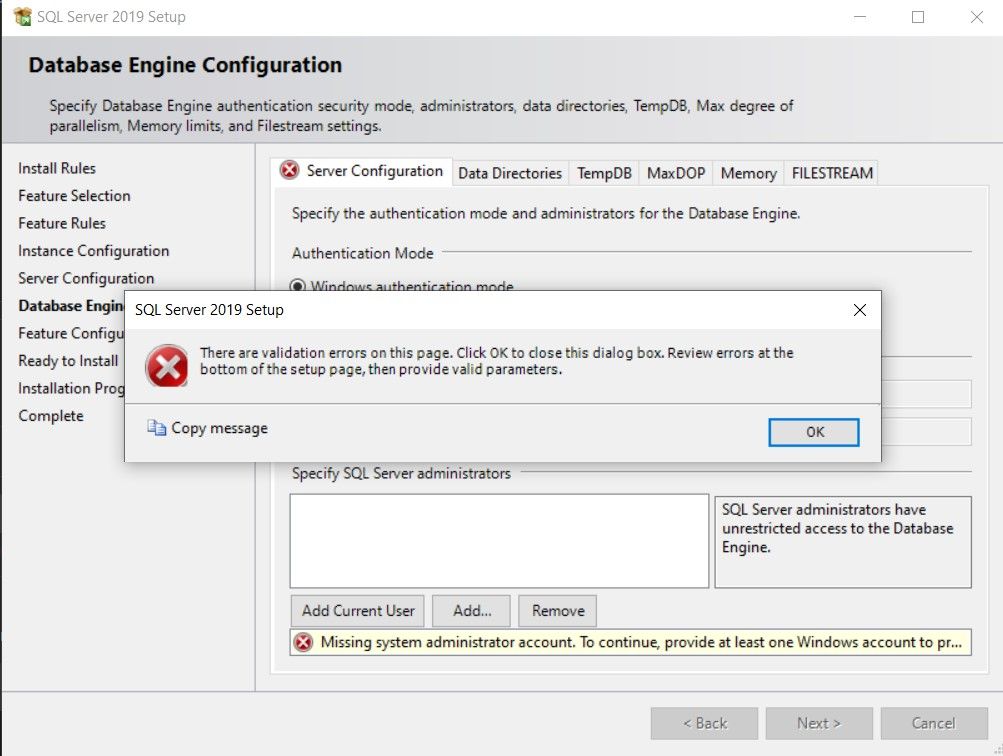The height and width of the screenshot is (756, 1003).
Task: Select Instance Configuration in the steps list
Action: (x=93, y=251)
